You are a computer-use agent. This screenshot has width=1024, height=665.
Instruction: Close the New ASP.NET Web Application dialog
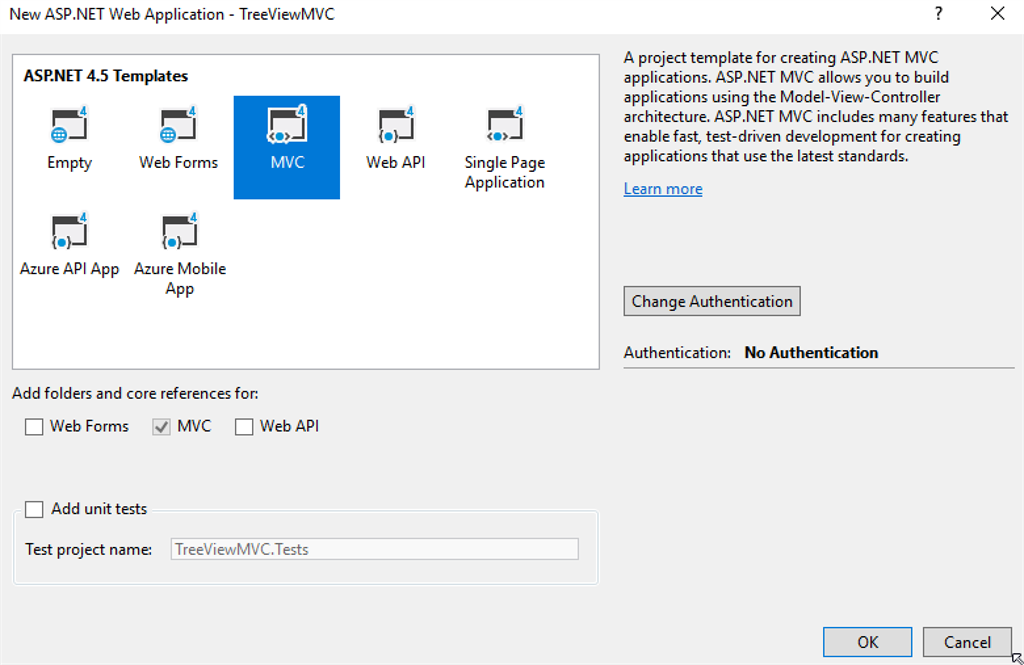(997, 14)
